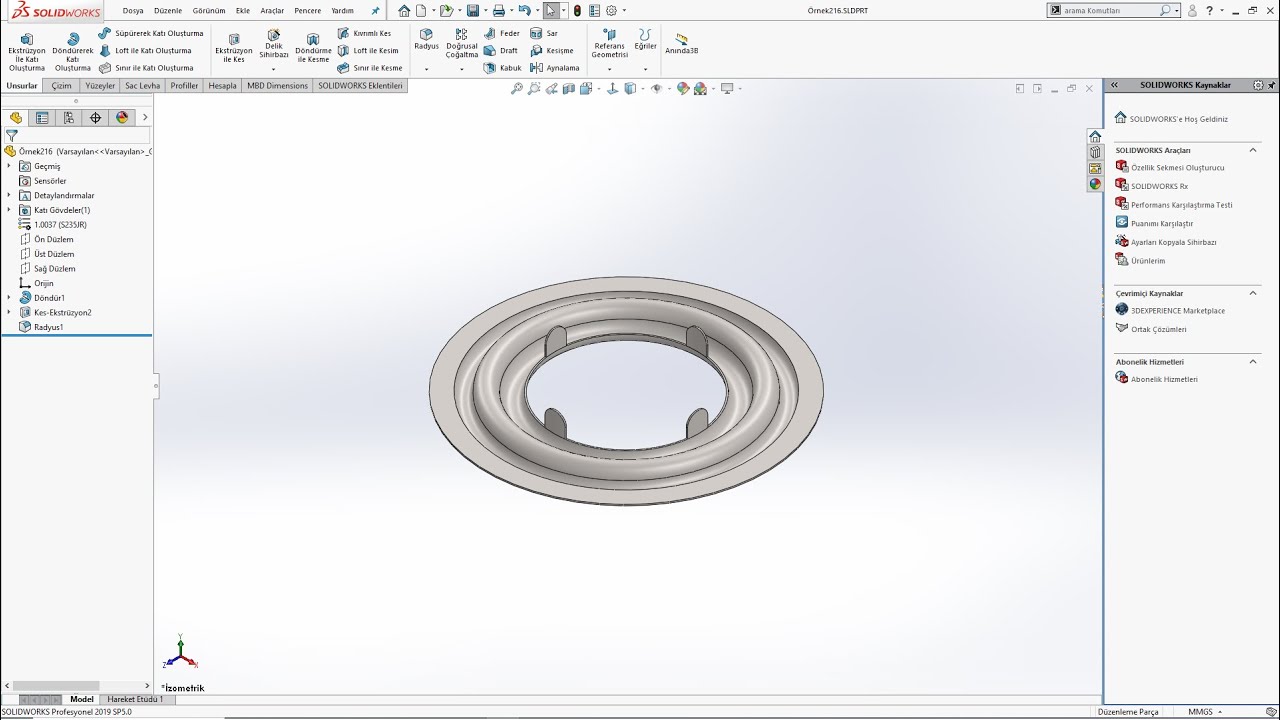
Task: Expand the Geçmiş tree node
Action: click(x=9, y=166)
